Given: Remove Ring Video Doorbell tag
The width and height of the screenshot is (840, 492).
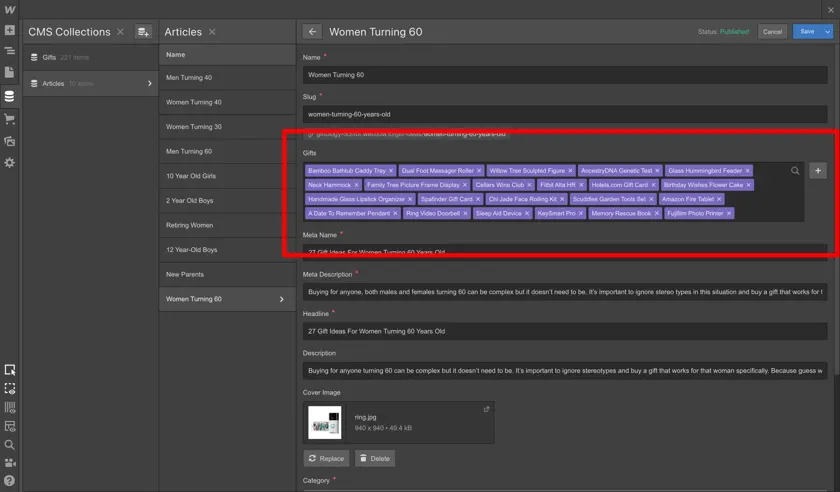Looking at the screenshot, I should (x=466, y=213).
